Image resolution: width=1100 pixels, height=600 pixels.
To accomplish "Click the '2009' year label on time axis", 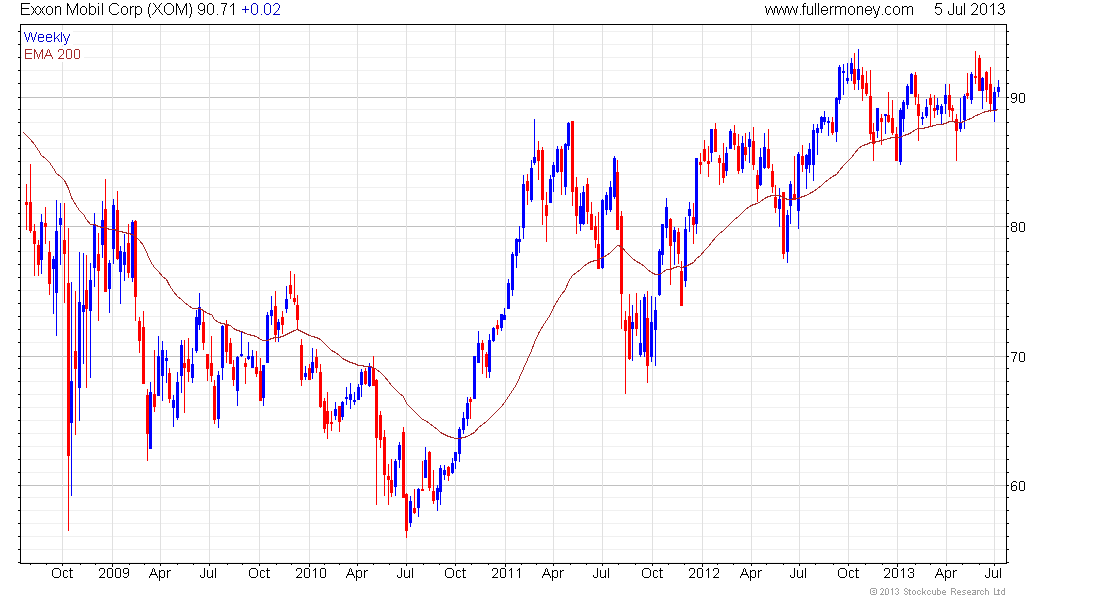I will (114, 573).
